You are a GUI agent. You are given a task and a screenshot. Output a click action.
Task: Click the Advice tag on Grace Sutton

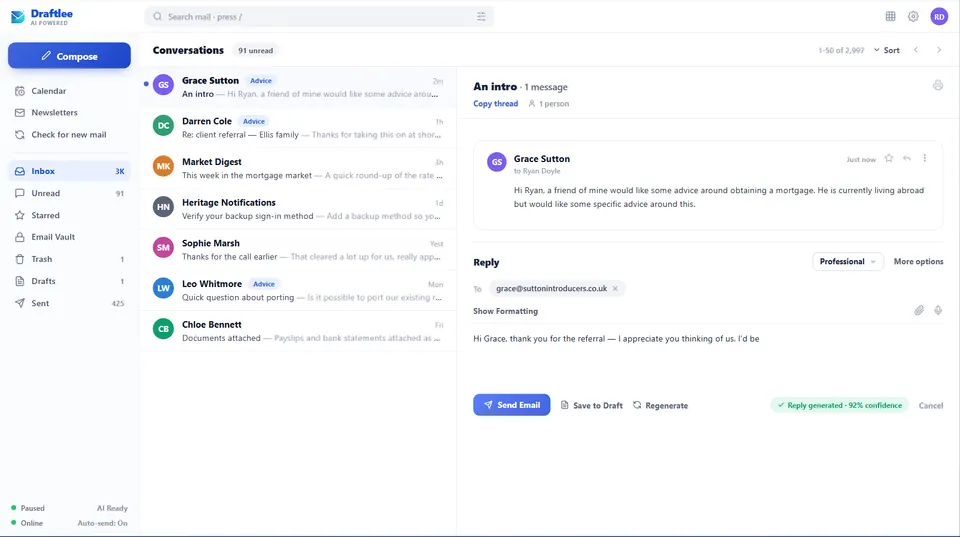pyautogui.click(x=261, y=81)
